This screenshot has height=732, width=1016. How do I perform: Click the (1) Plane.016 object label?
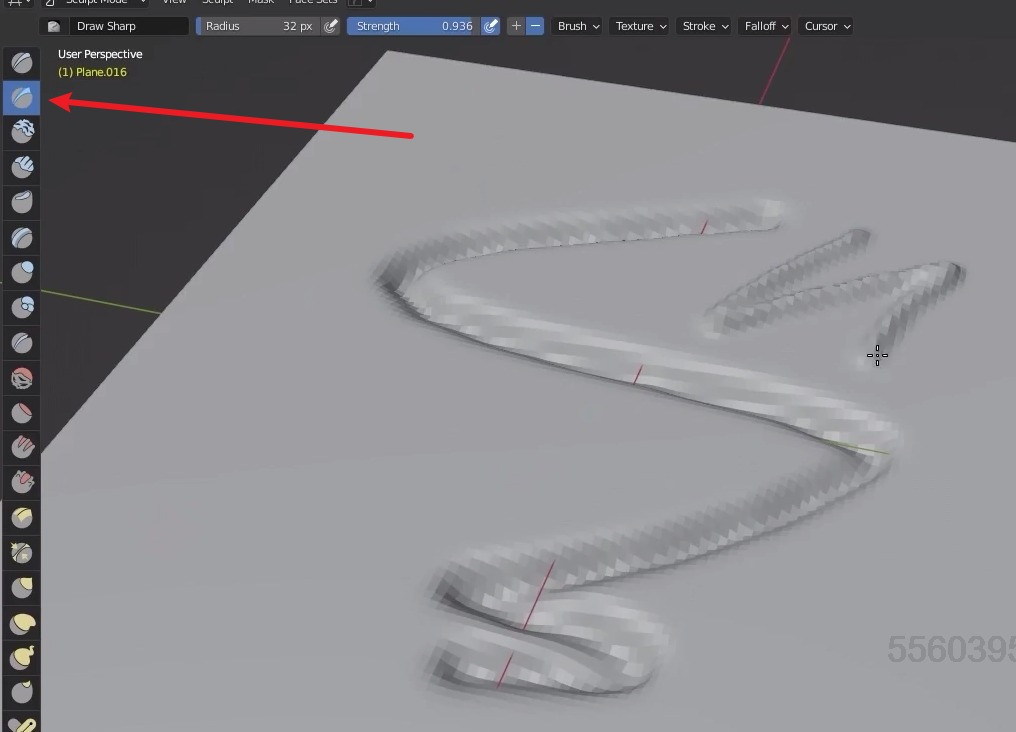tap(92, 72)
